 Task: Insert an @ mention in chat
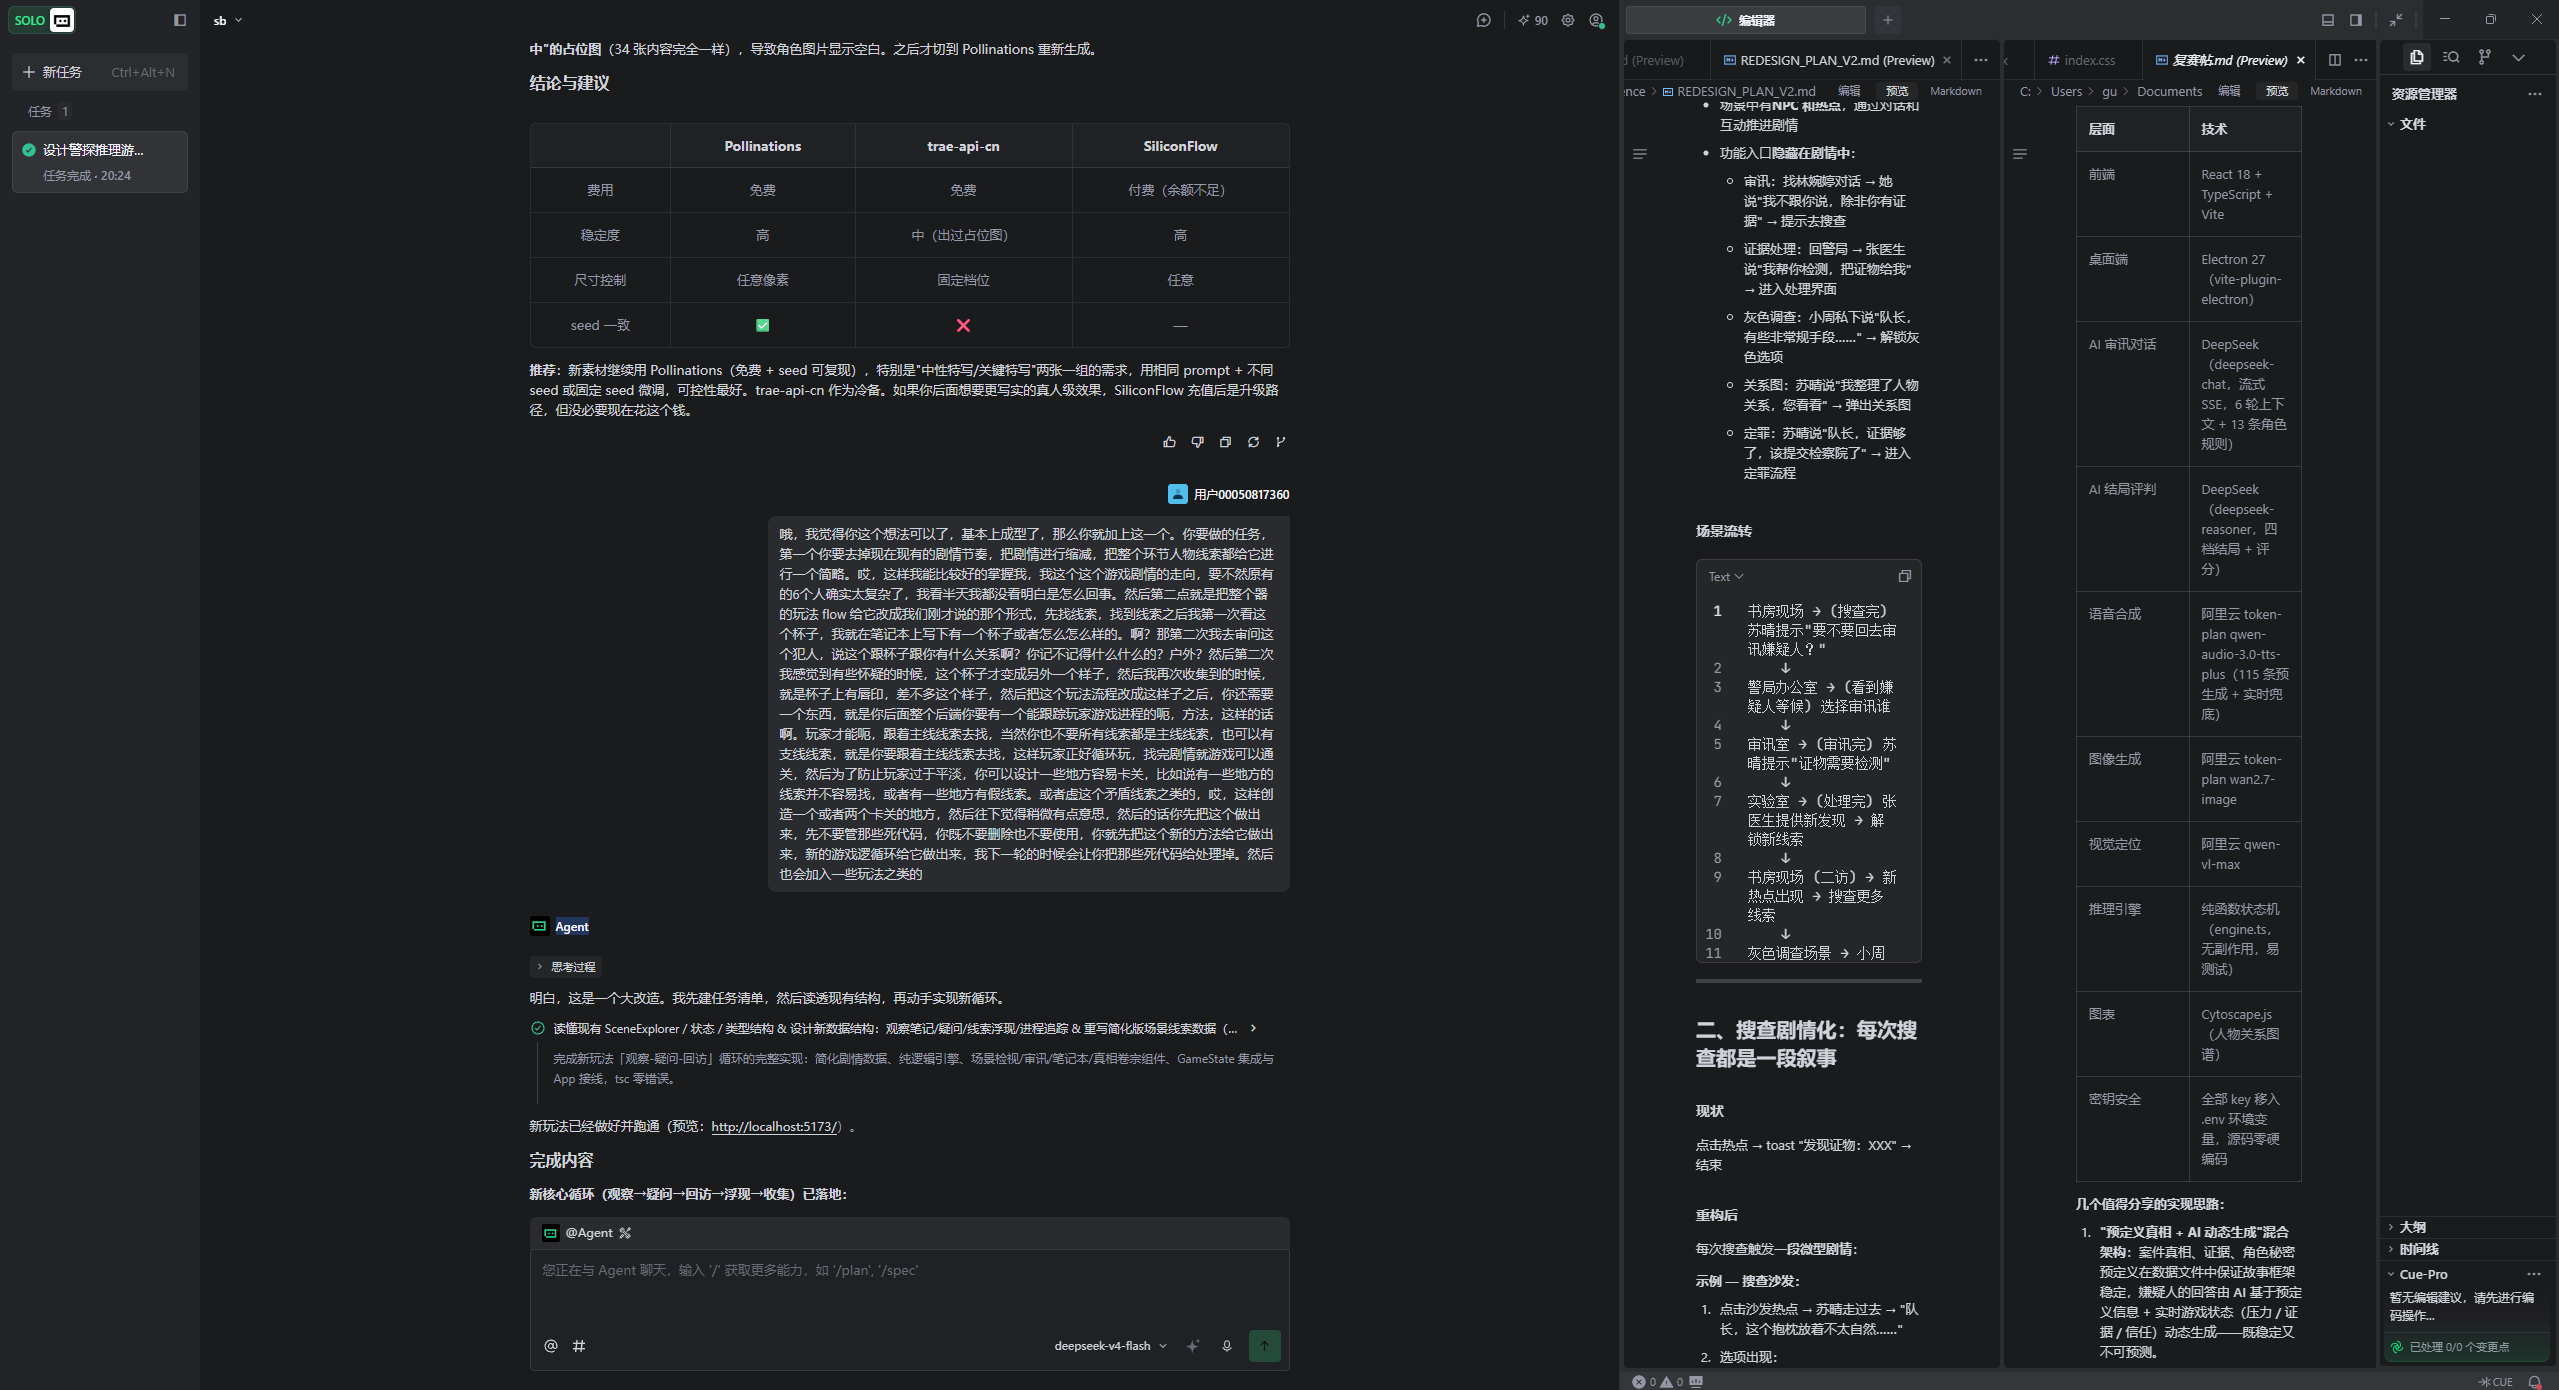[551, 1346]
